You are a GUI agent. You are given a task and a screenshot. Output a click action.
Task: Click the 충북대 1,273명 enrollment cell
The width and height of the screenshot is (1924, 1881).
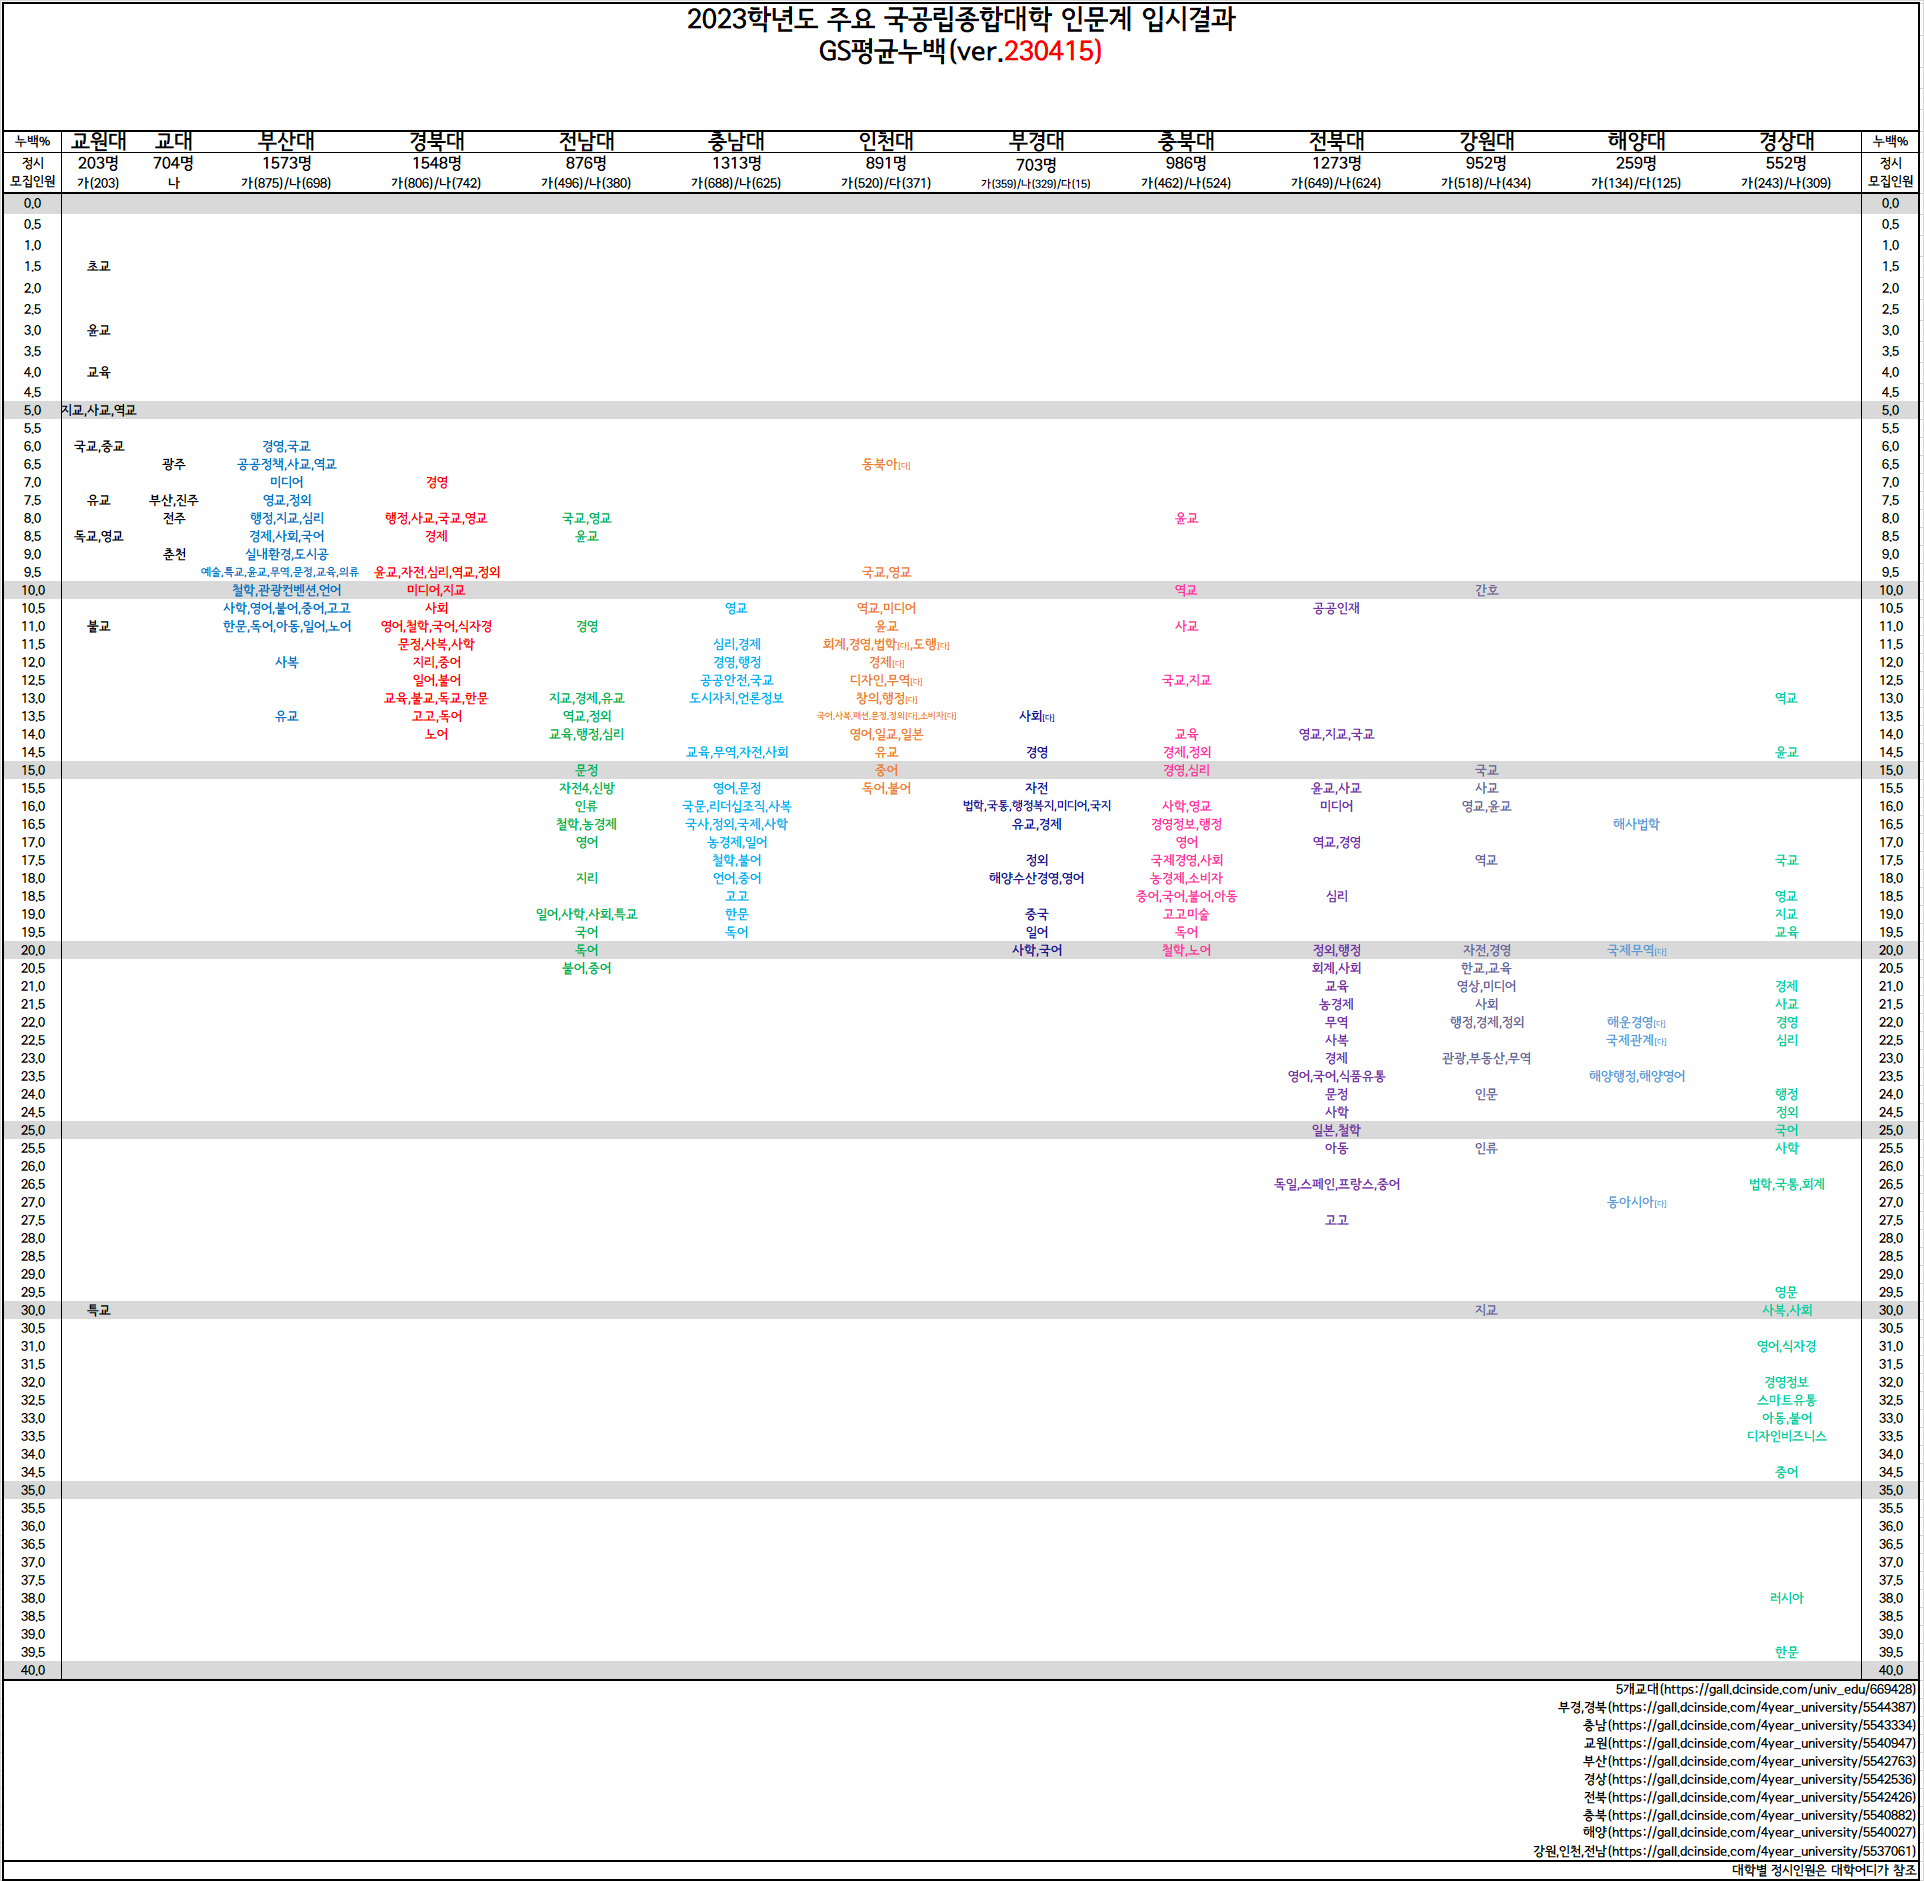point(1336,163)
